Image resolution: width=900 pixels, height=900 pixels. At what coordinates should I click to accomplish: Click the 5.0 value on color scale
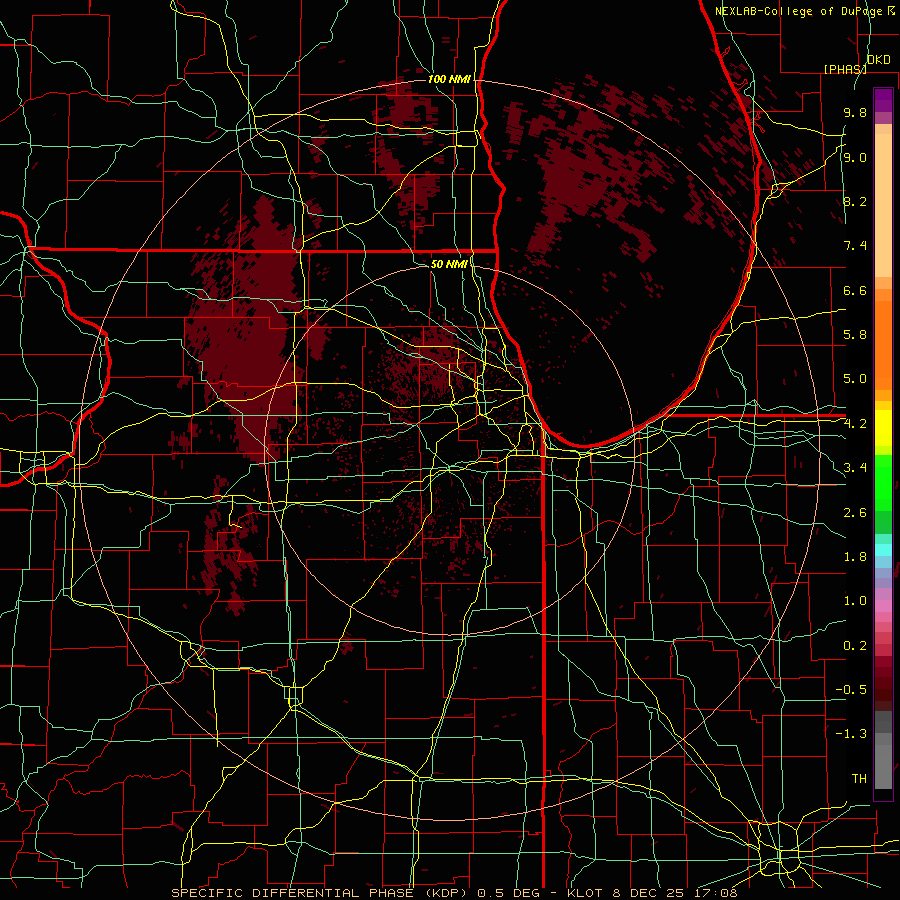coord(855,379)
